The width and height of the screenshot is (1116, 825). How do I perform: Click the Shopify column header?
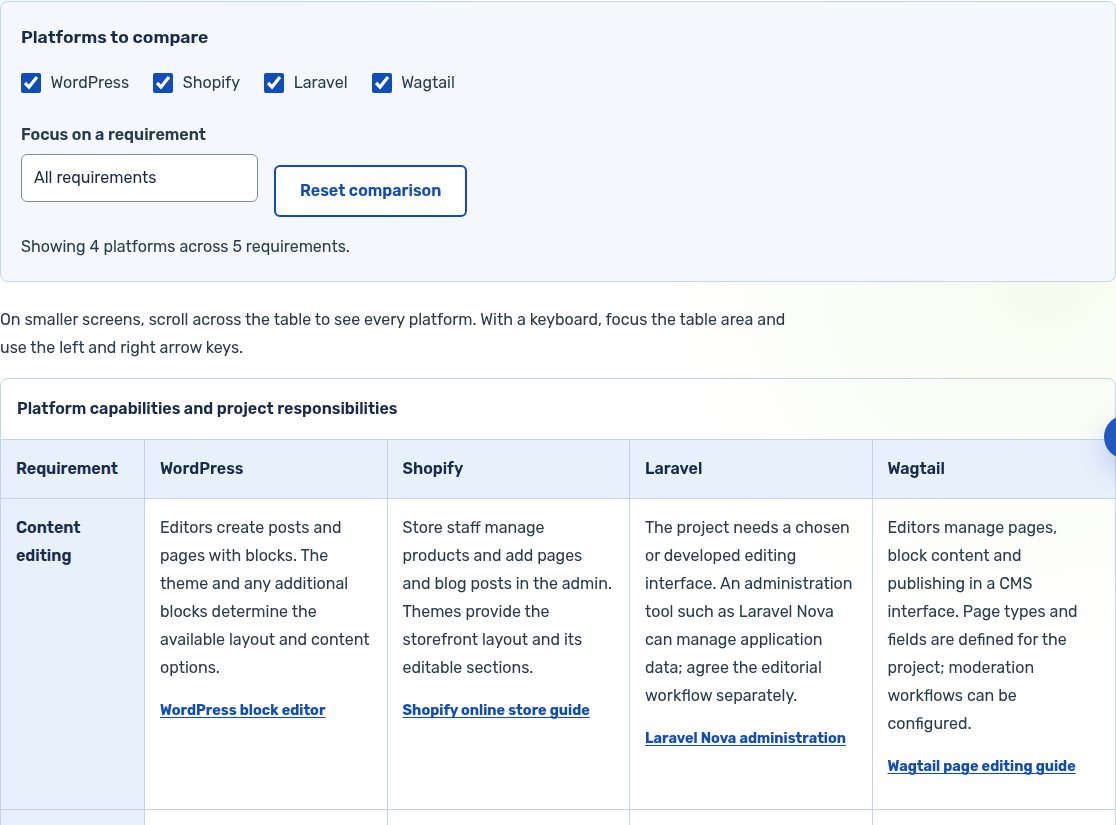508,468
